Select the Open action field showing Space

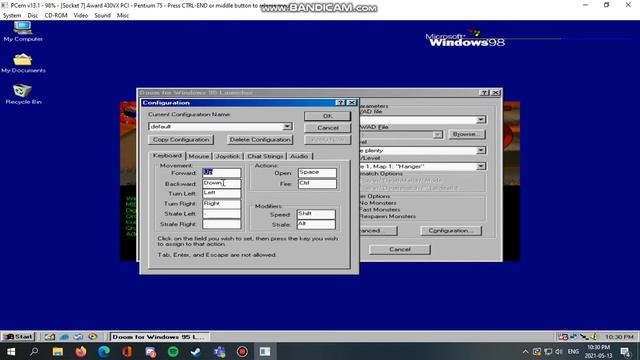[317, 173]
